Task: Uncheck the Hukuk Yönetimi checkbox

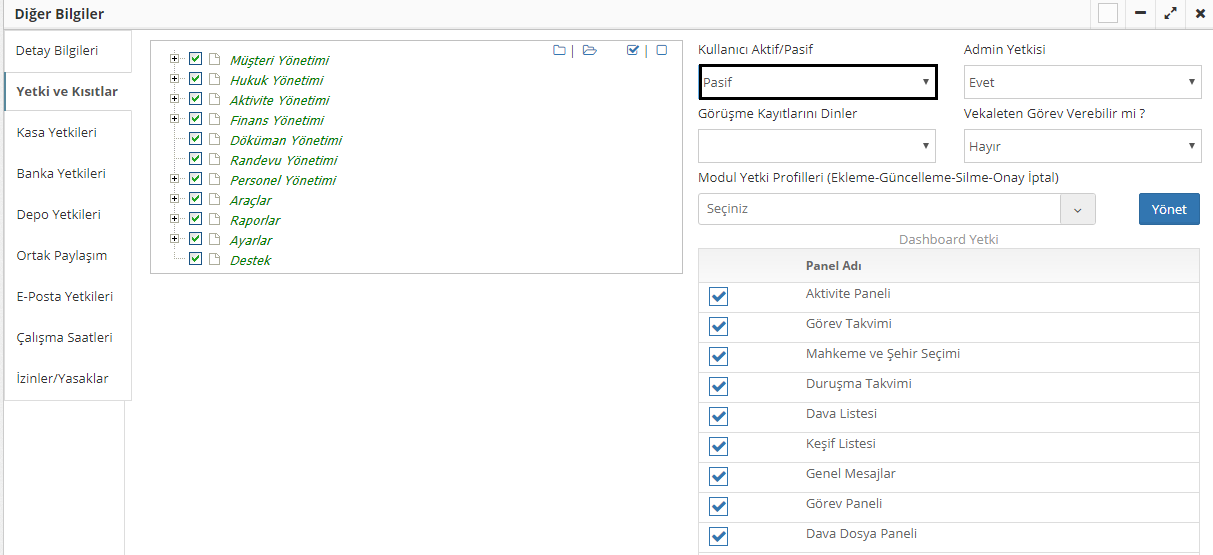Action: pos(196,79)
